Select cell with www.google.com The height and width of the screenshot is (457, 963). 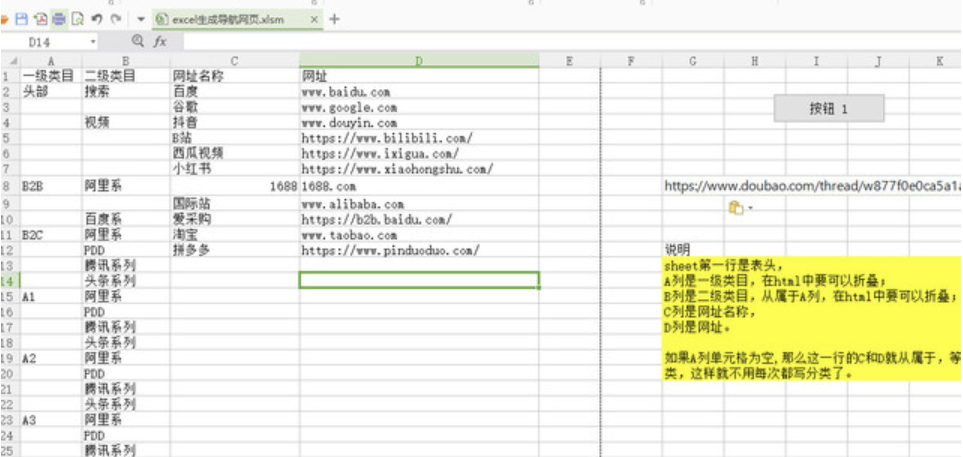pyautogui.click(x=419, y=107)
